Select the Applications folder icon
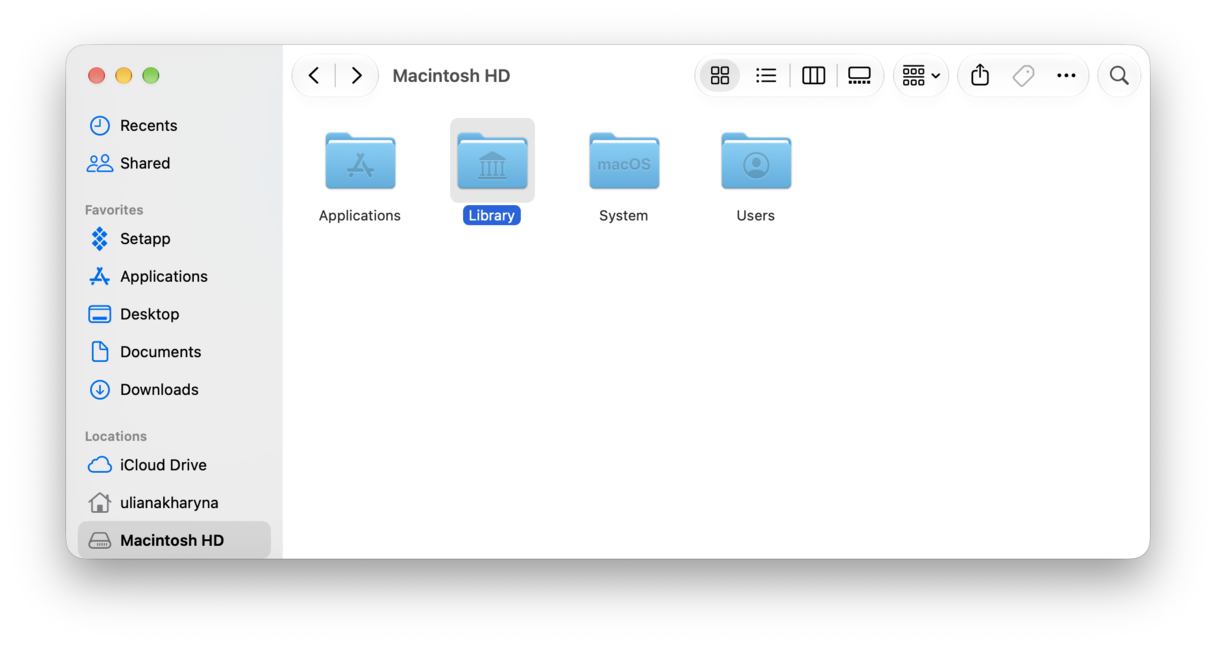The height and width of the screenshot is (646, 1216). tap(360, 161)
